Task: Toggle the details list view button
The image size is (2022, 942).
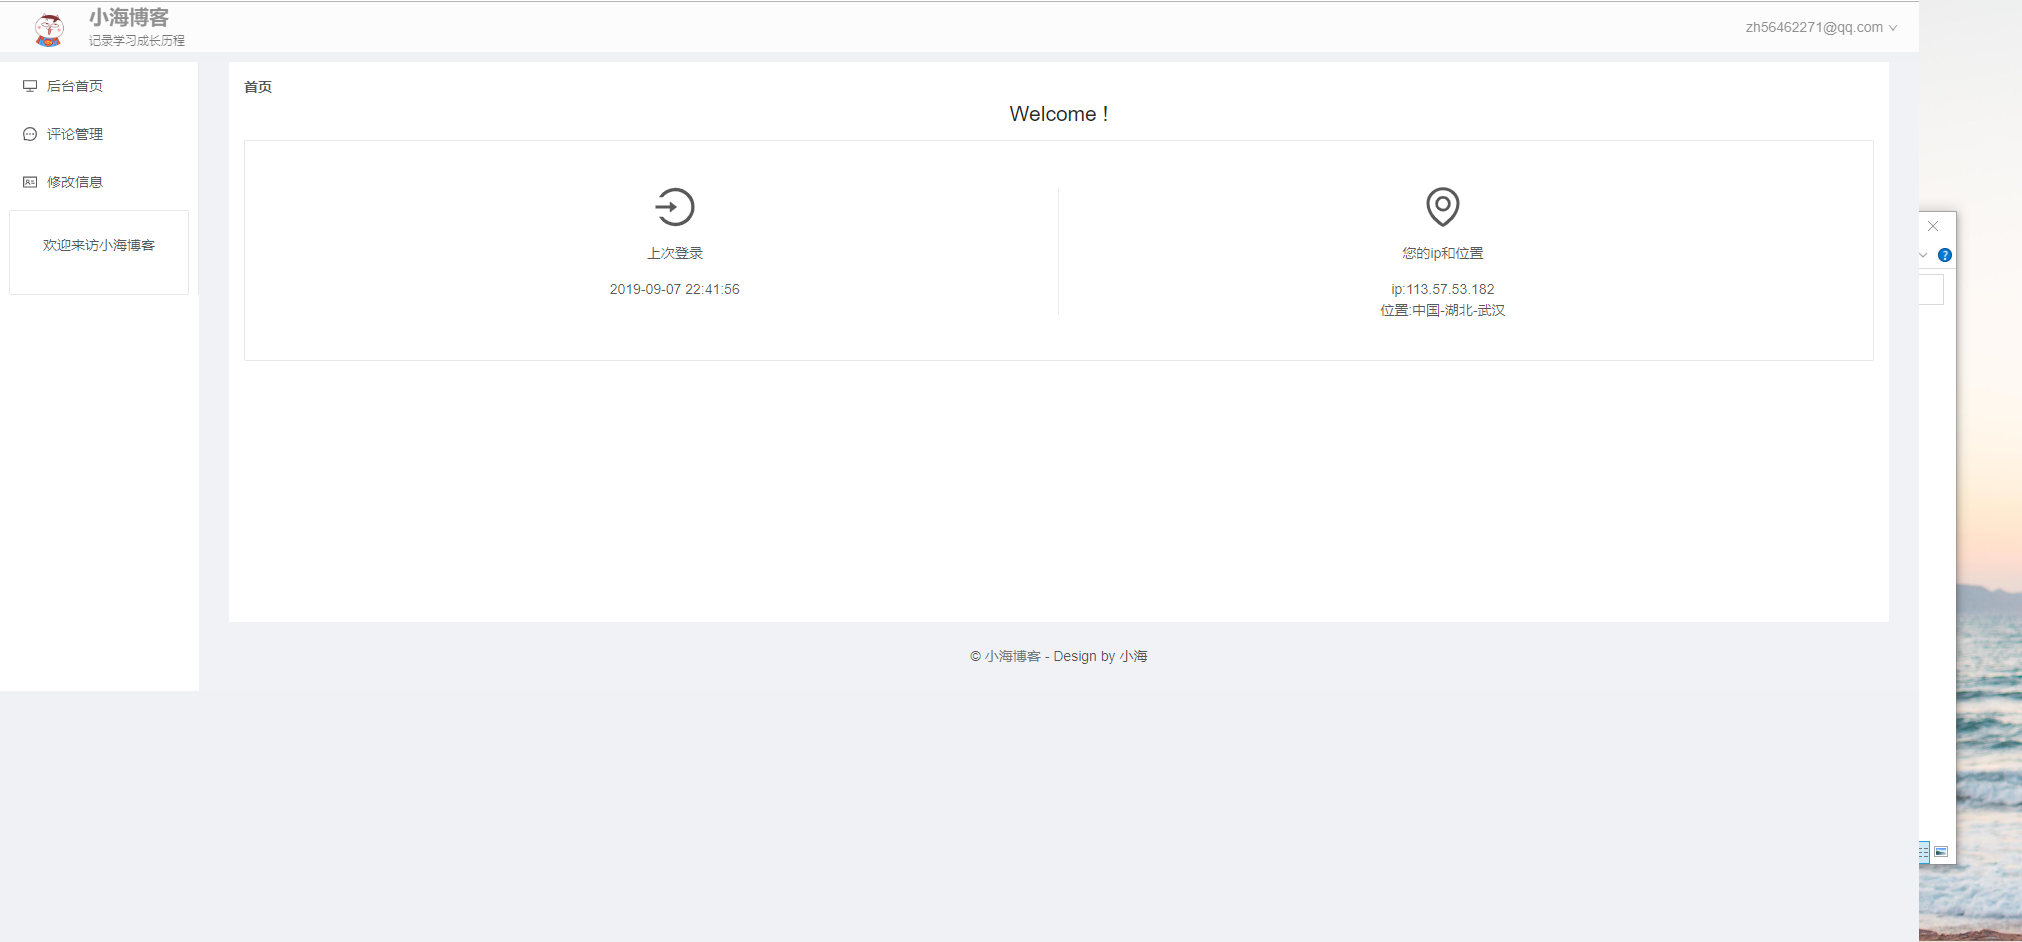Action: [1924, 852]
